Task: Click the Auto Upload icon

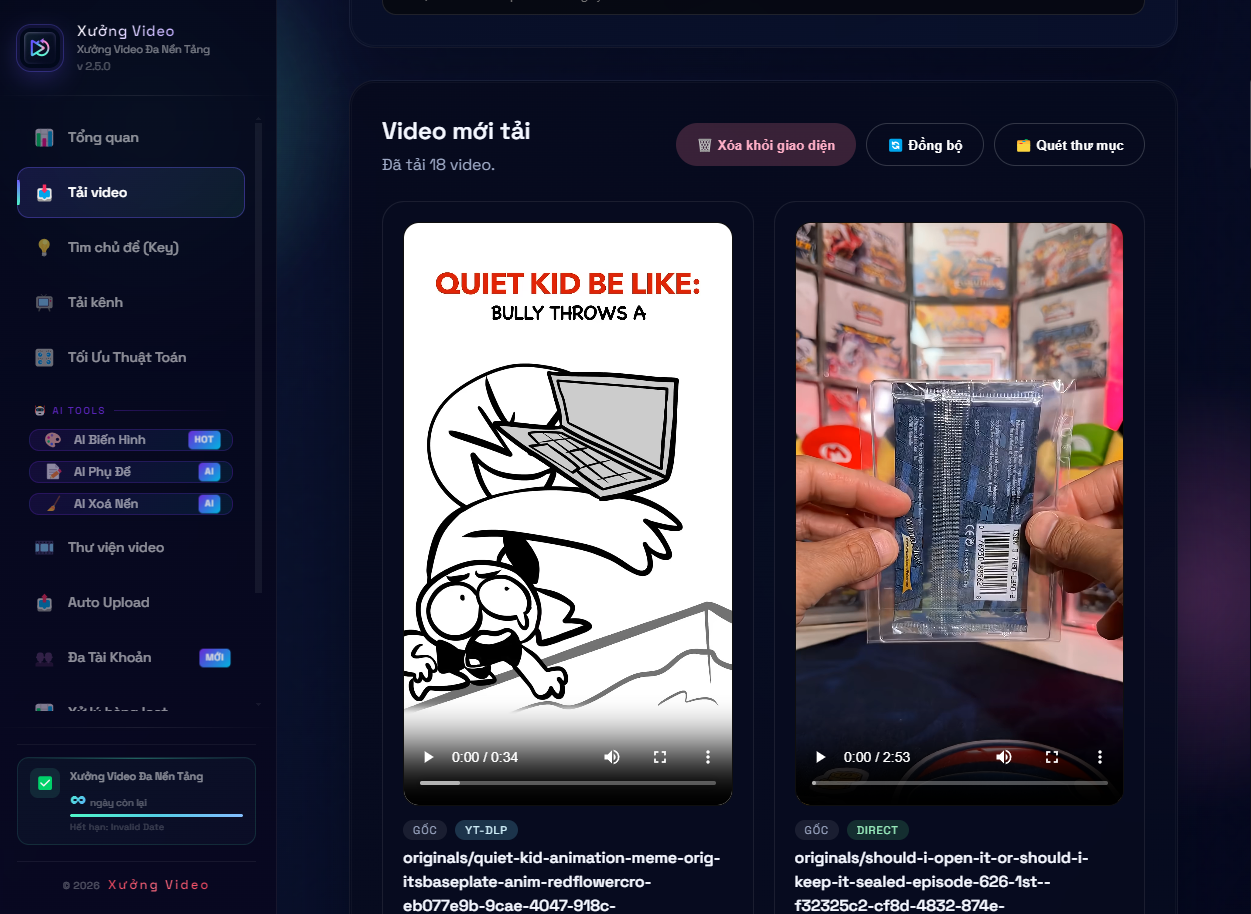Action: point(44,603)
